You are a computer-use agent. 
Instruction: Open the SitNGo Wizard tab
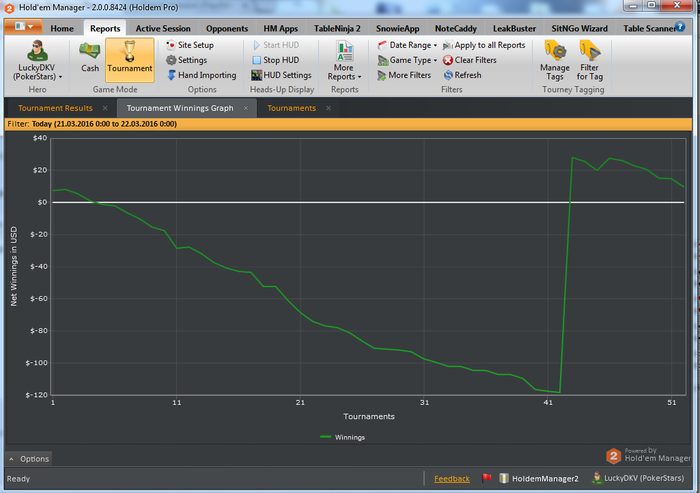click(579, 29)
